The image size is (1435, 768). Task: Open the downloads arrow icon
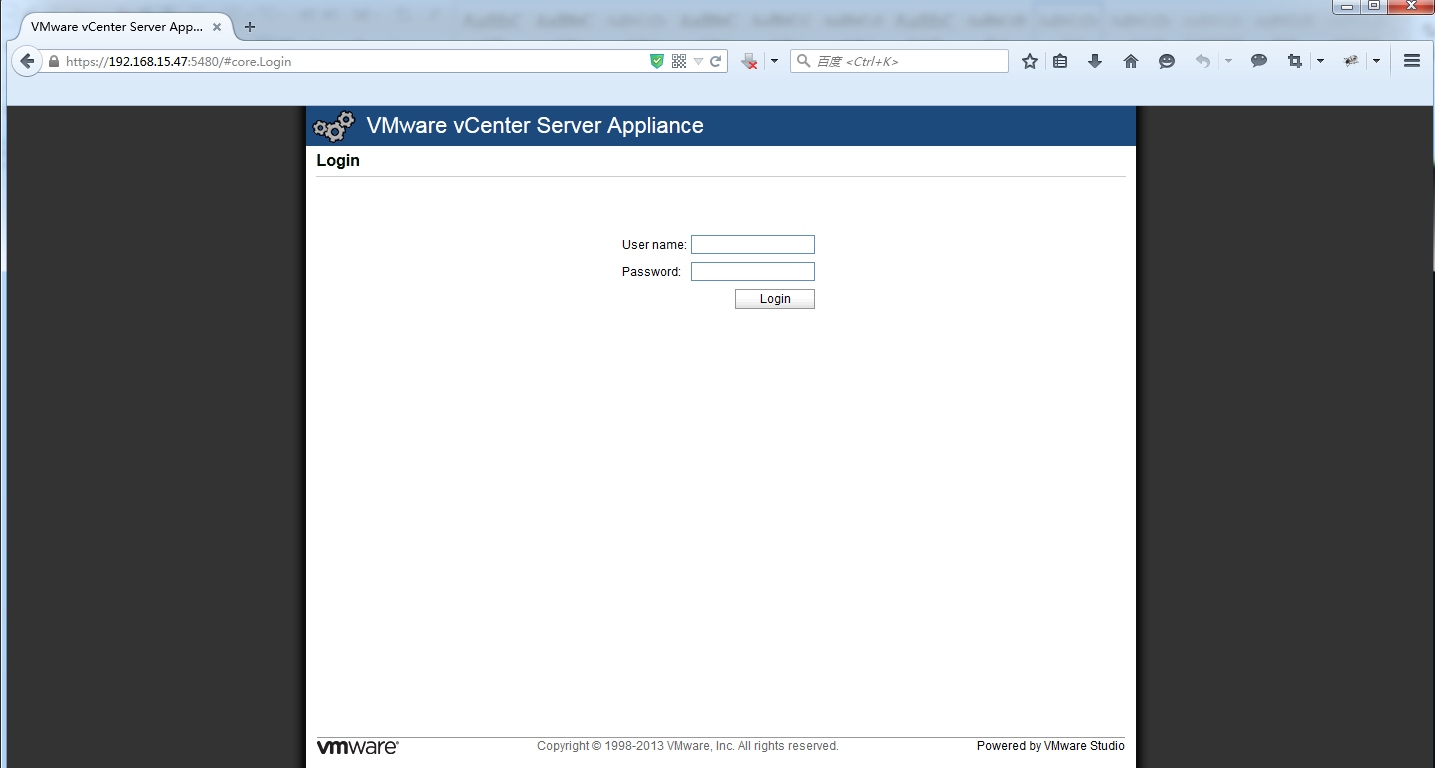click(x=1095, y=61)
